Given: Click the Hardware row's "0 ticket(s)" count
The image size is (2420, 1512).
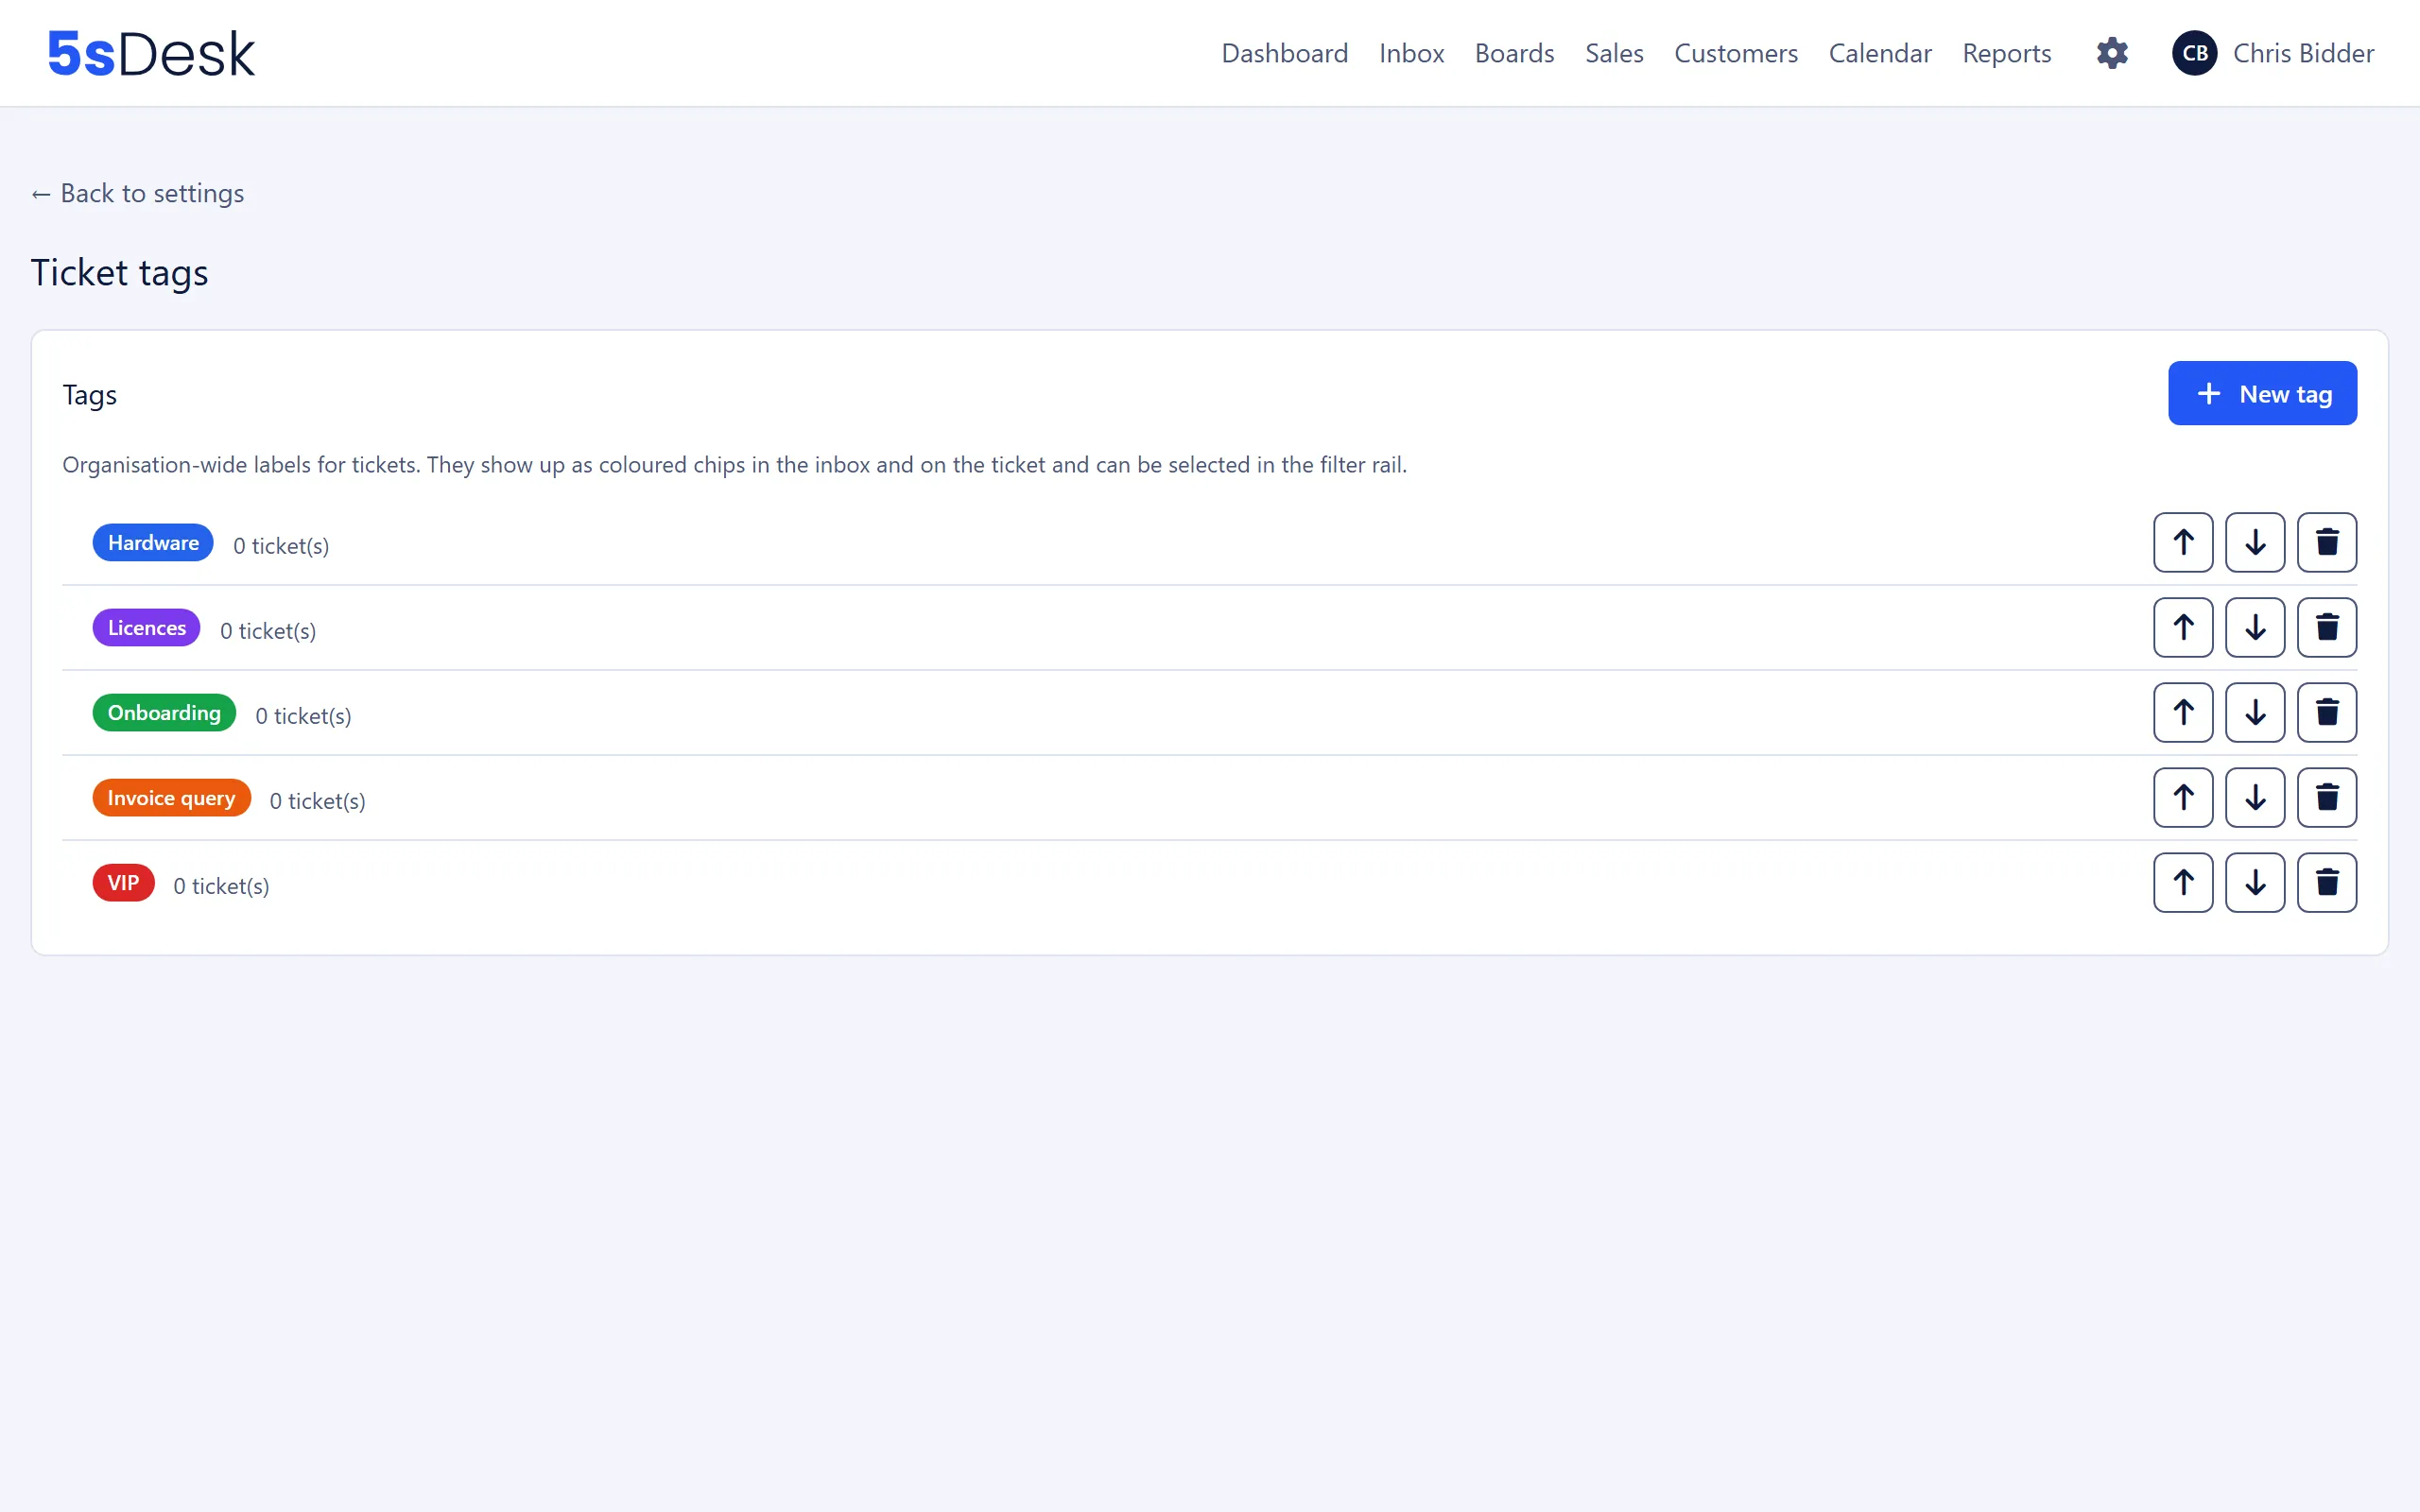Looking at the screenshot, I should coord(281,546).
